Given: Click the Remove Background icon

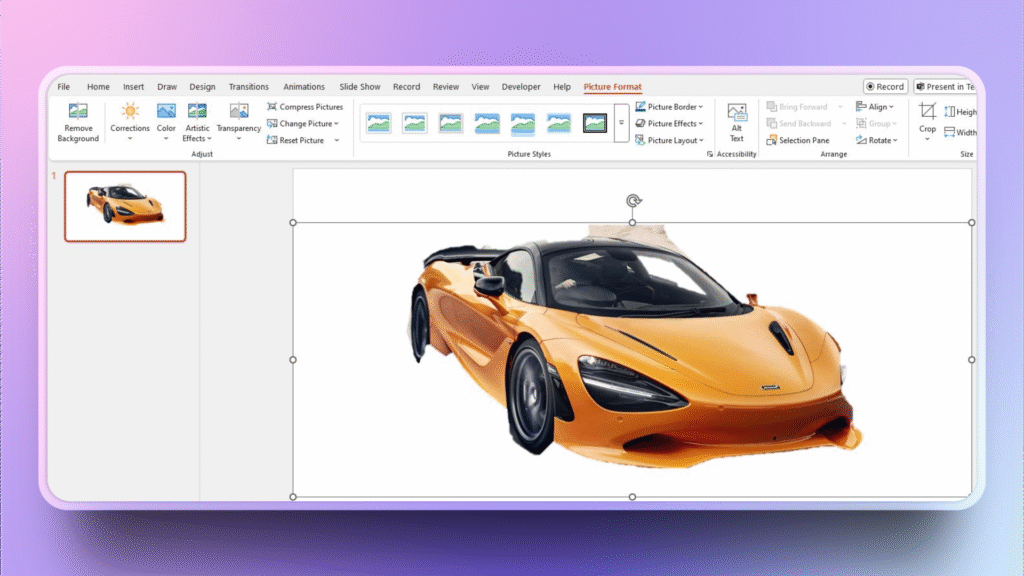Looking at the screenshot, I should click(x=77, y=112).
